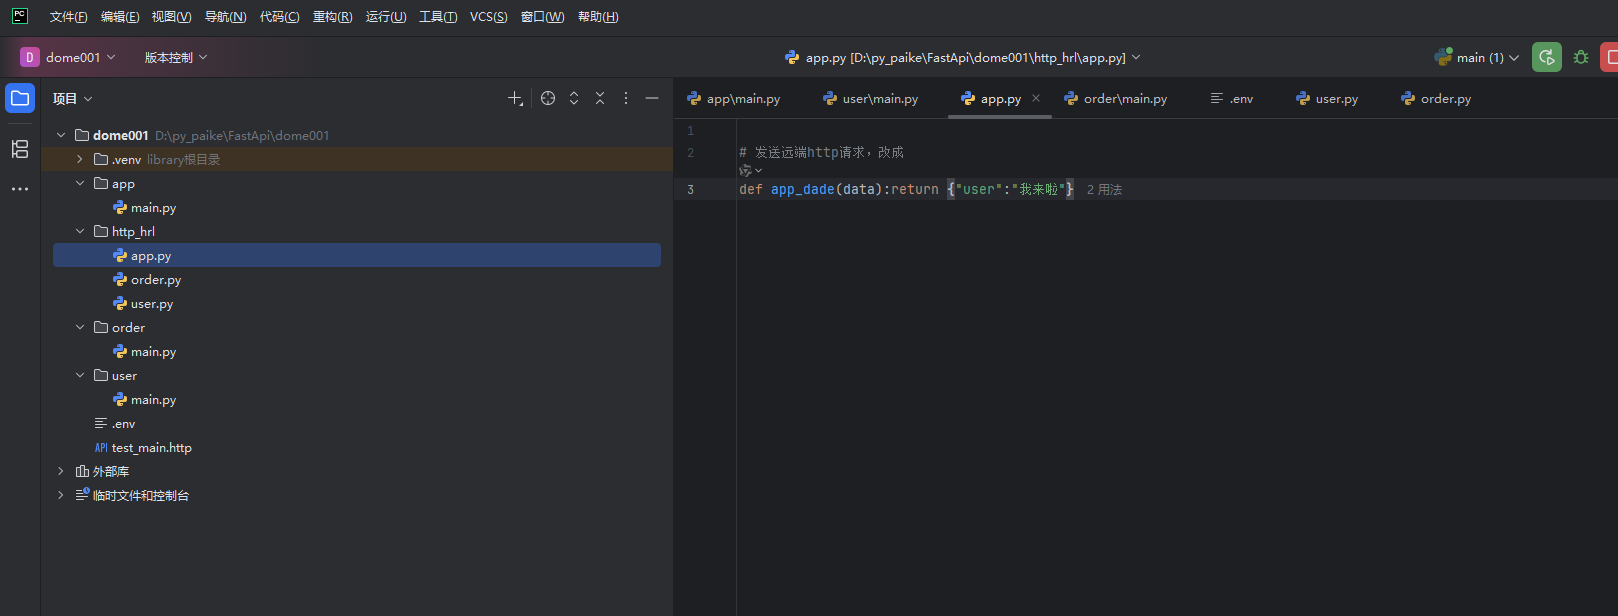Collapse the order folder
This screenshot has height=616, width=1618.
80,327
